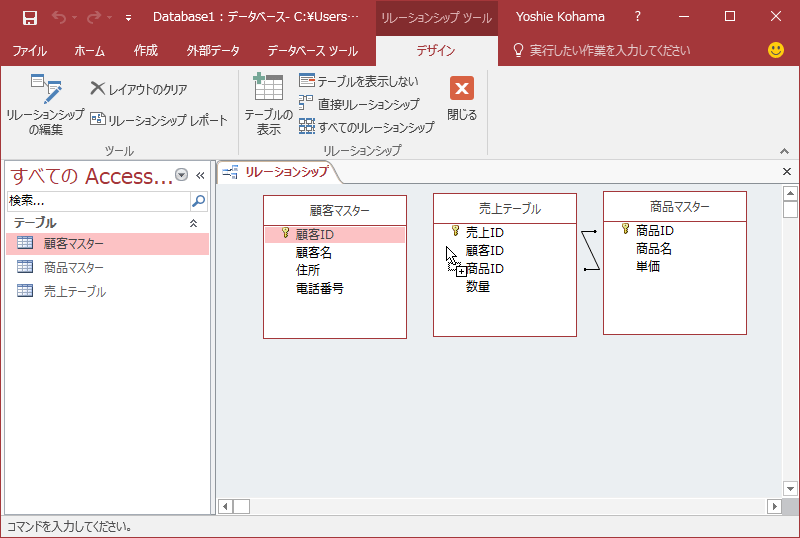Image resolution: width=800 pixels, height=538 pixels.
Task: Click the Yoshie Kohama account name
Action: point(560,17)
